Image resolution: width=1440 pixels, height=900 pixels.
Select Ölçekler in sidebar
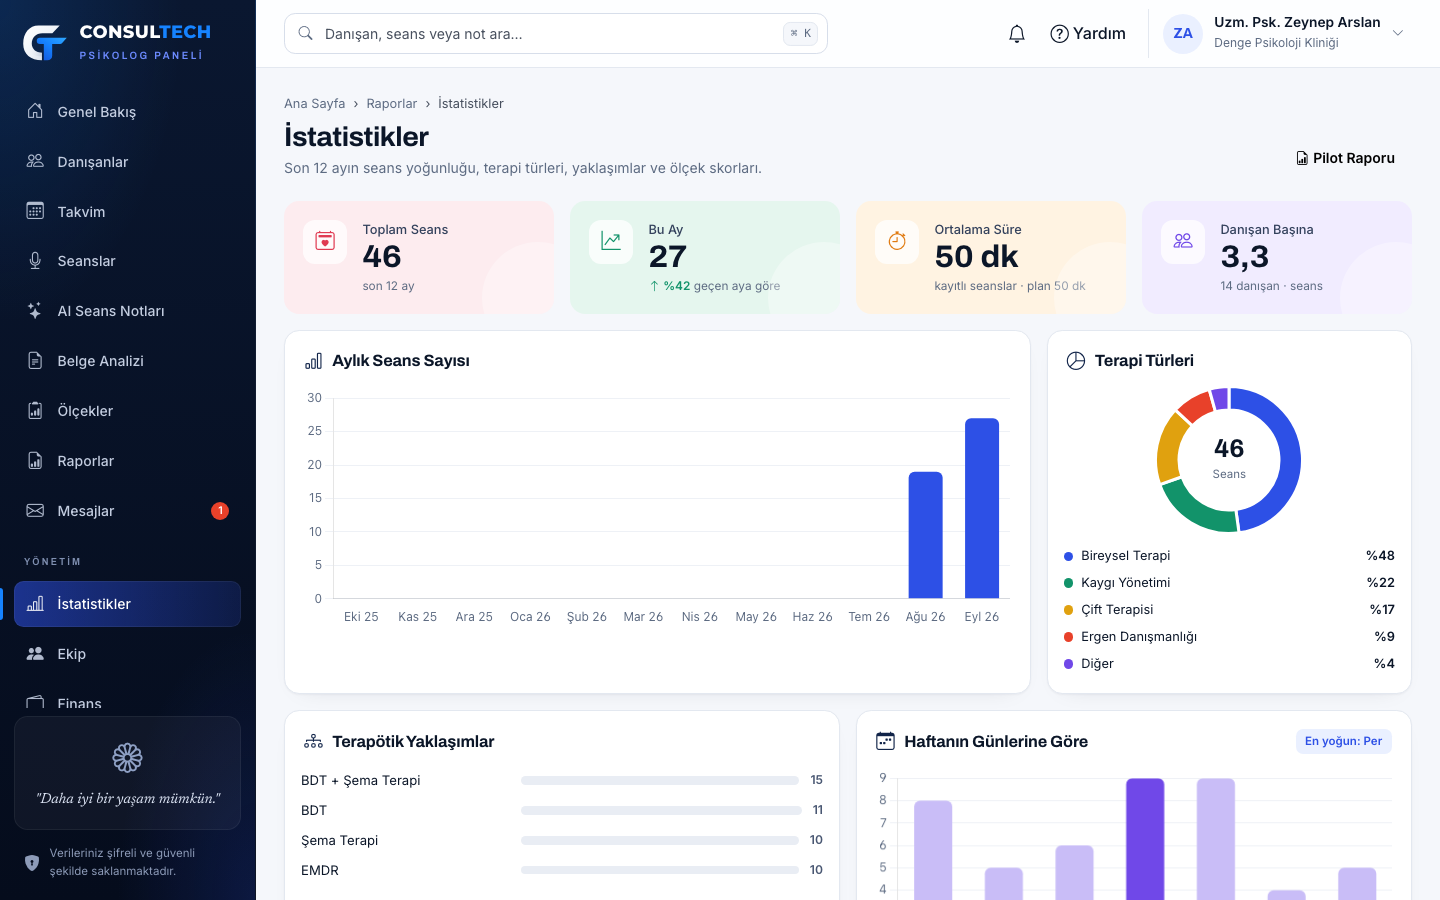(127, 411)
